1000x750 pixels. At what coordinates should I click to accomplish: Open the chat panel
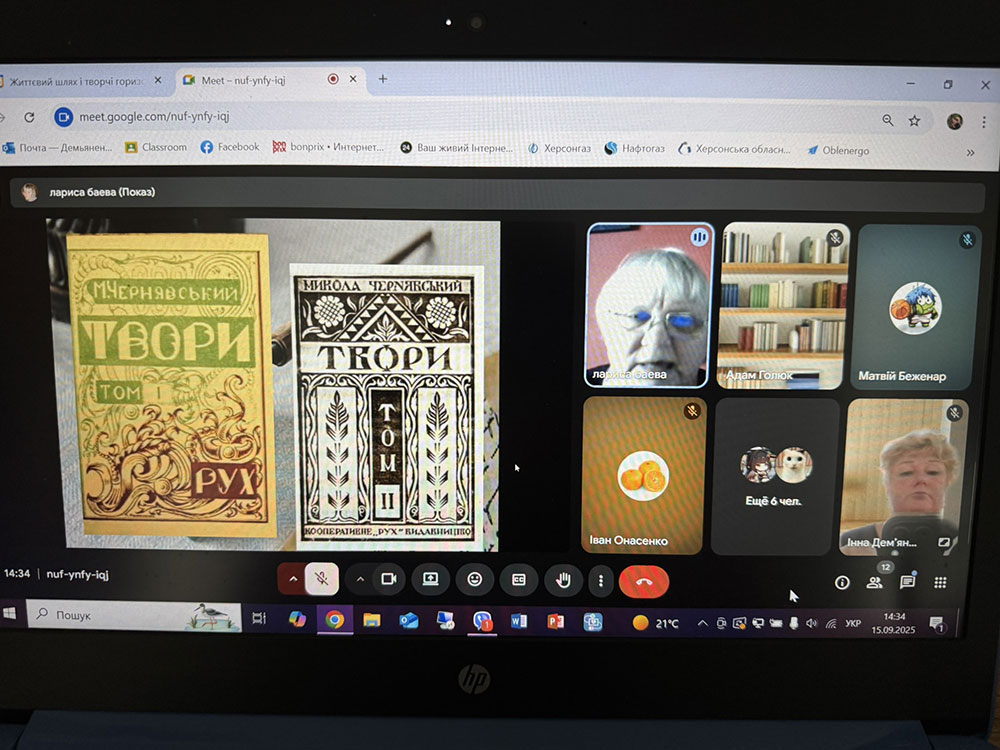907,582
